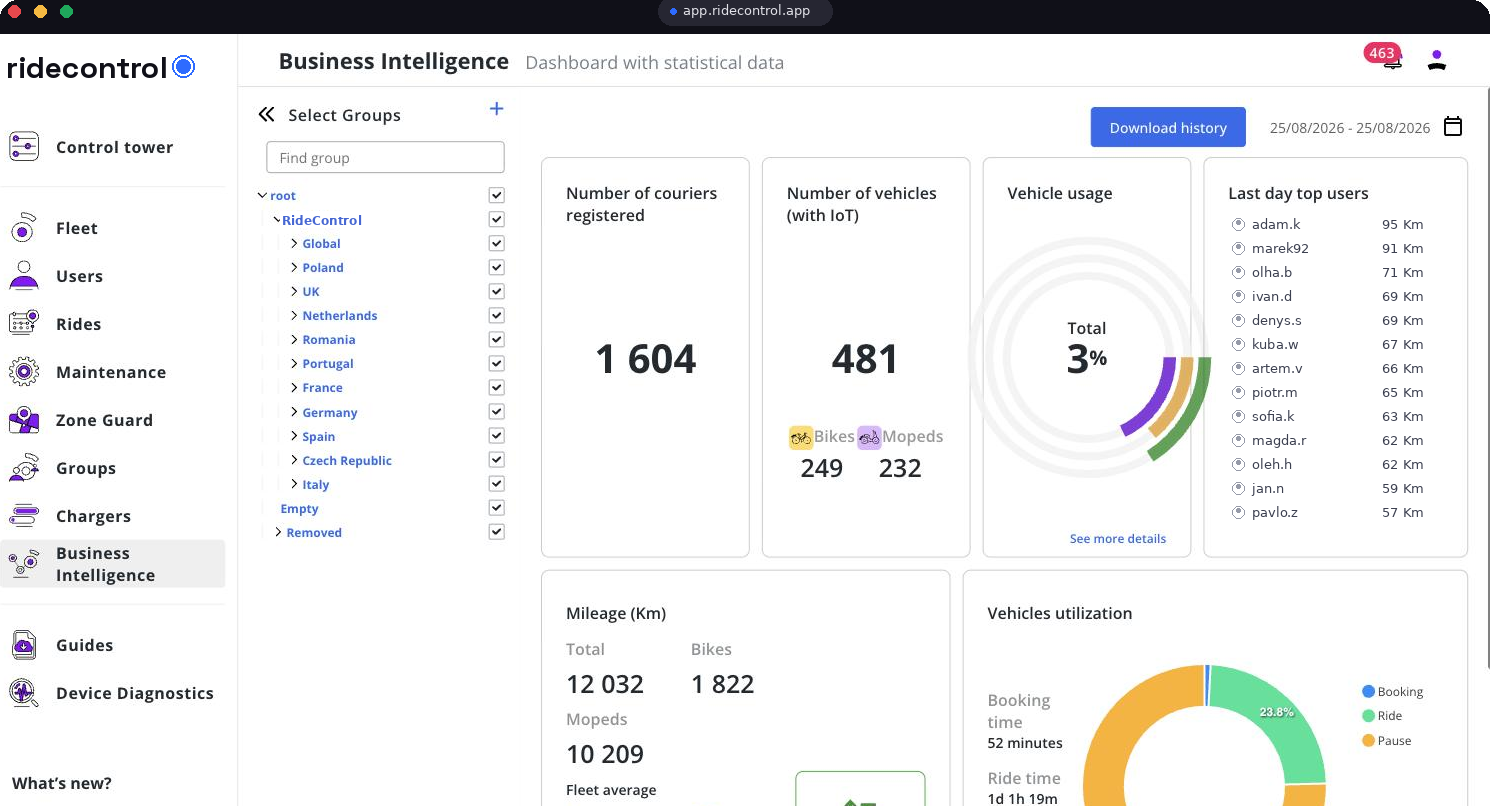Open the Zone Guard icon
Screen dimensions: 1490x806
(x=23, y=420)
